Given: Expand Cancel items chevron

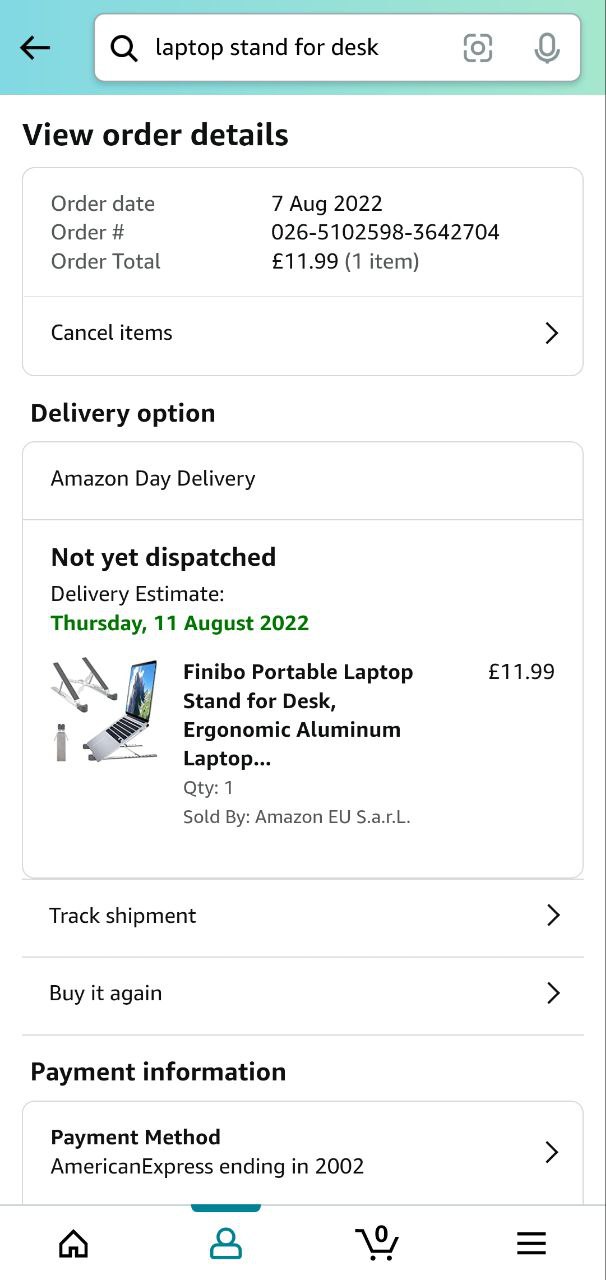Looking at the screenshot, I should (x=551, y=333).
